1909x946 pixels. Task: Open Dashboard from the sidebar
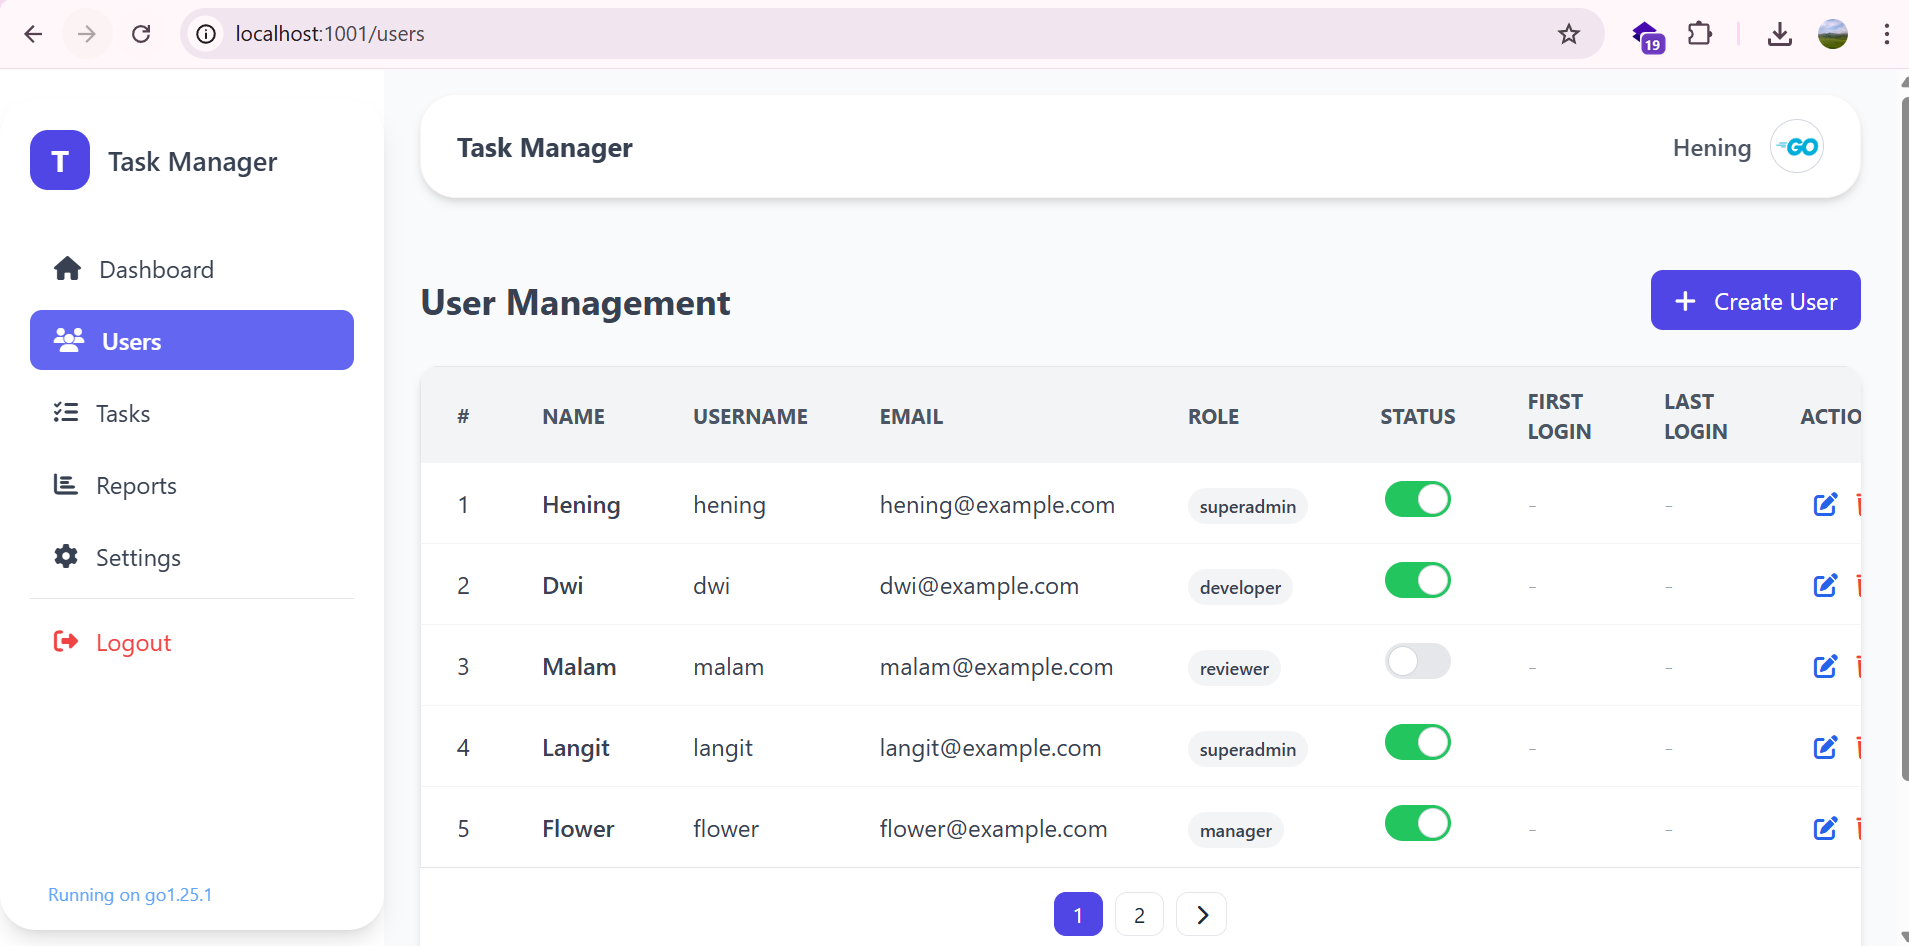point(156,269)
